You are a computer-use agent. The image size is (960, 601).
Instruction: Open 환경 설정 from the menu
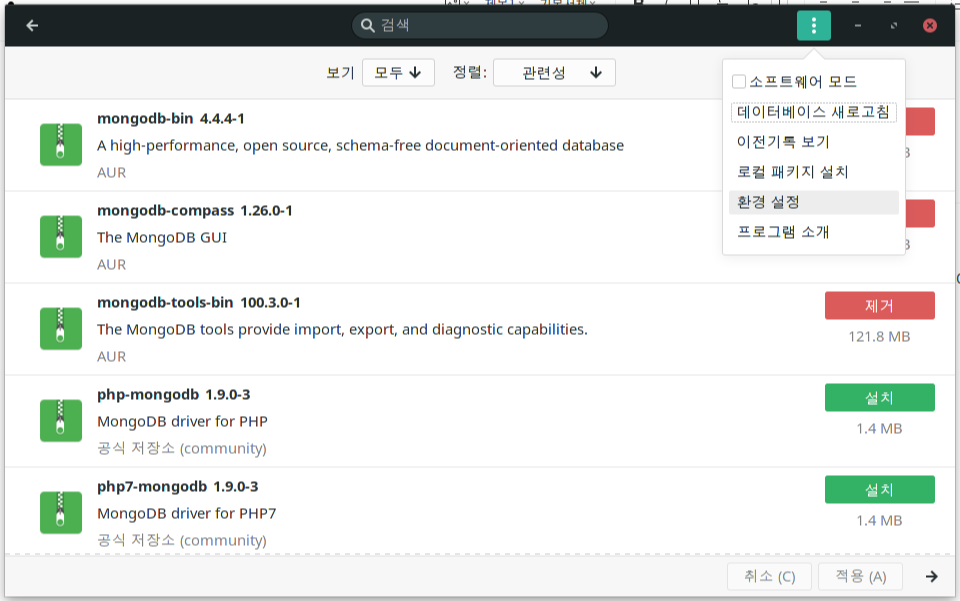point(814,202)
